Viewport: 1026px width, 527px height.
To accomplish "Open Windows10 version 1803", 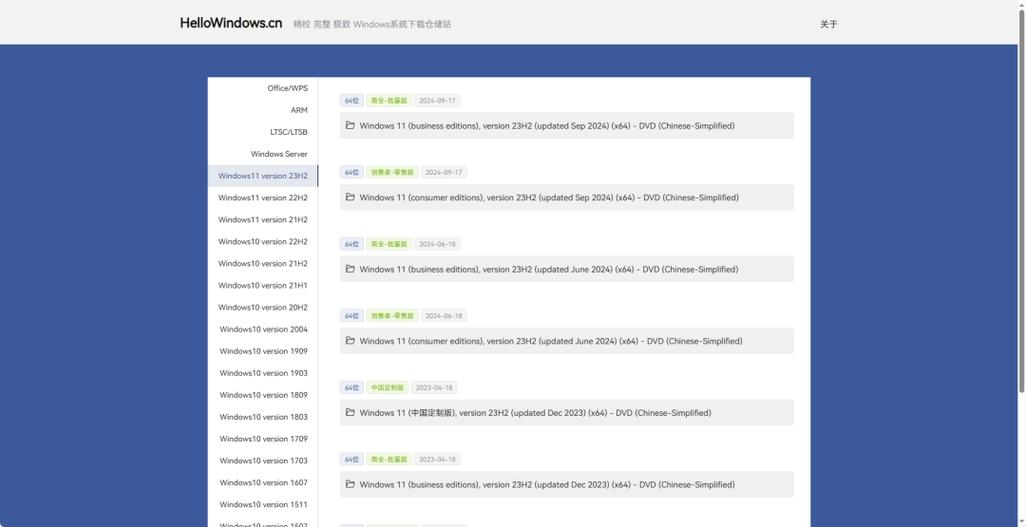I will coord(263,417).
